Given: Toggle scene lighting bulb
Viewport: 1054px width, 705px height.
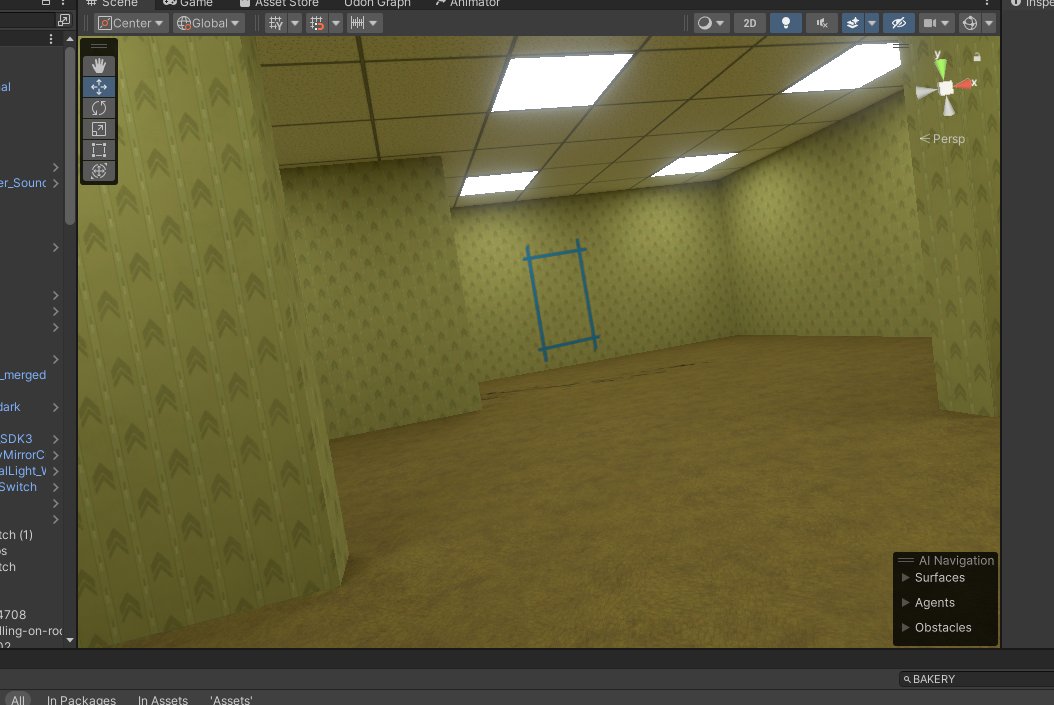Looking at the screenshot, I should tap(785, 24).
